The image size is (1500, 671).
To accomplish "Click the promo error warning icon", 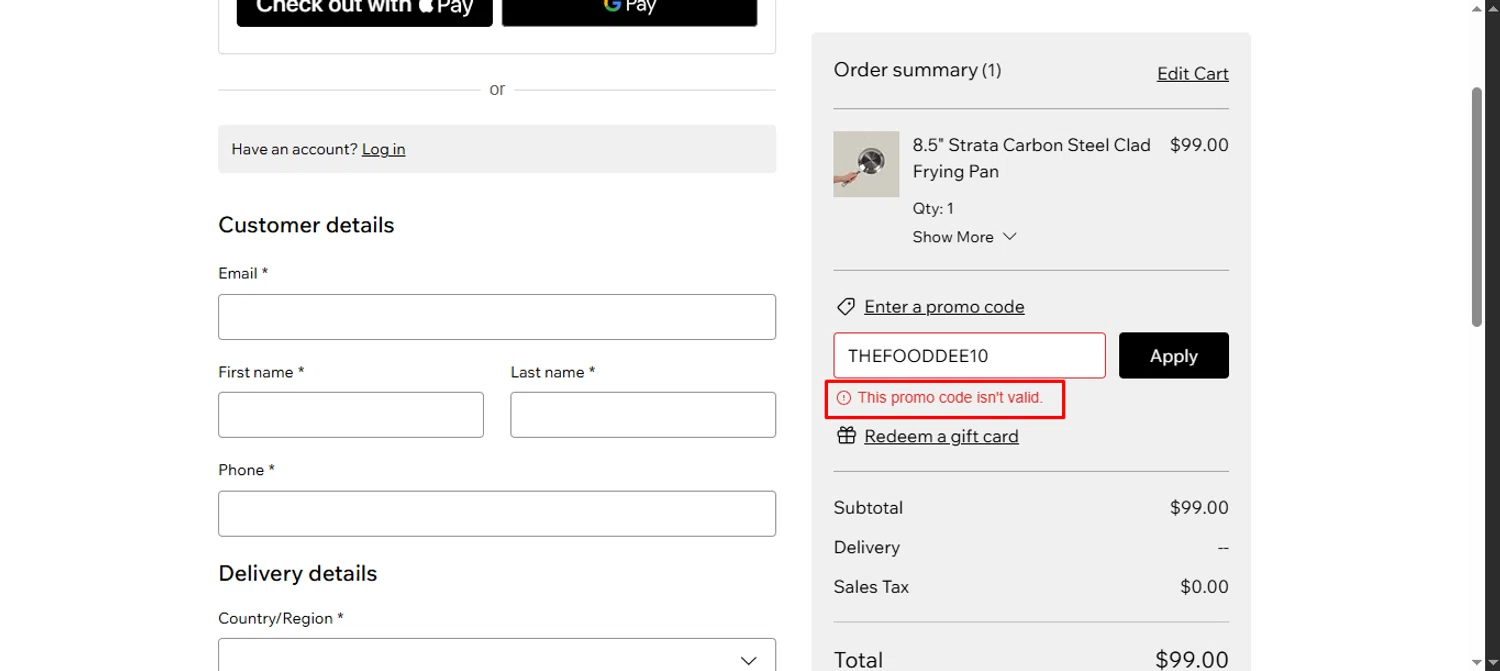I will (x=843, y=398).
